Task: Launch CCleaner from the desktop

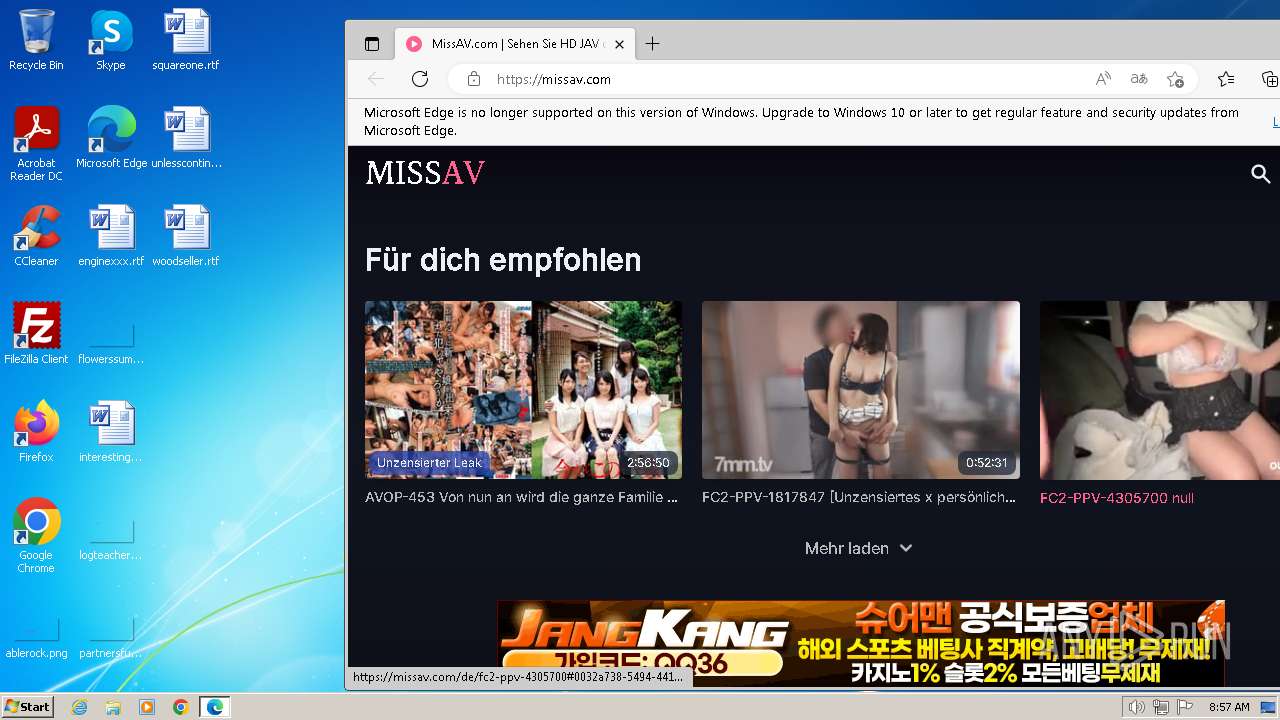Action: pos(36,236)
